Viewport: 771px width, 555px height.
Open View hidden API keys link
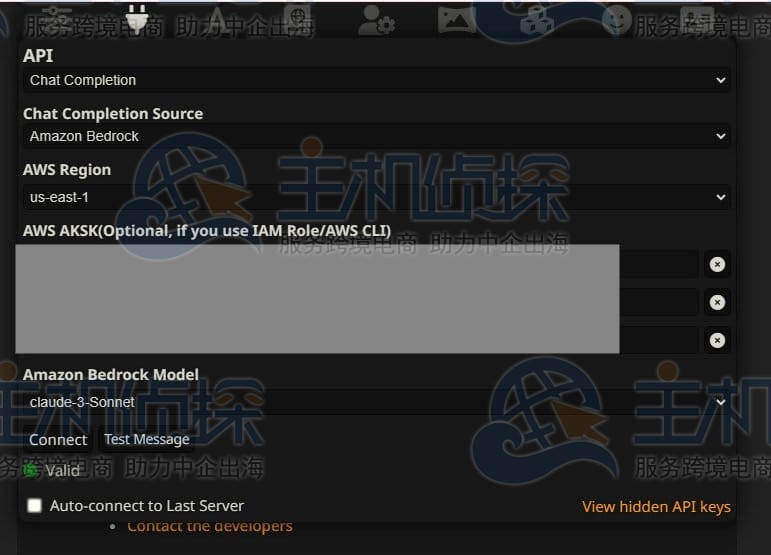656,506
